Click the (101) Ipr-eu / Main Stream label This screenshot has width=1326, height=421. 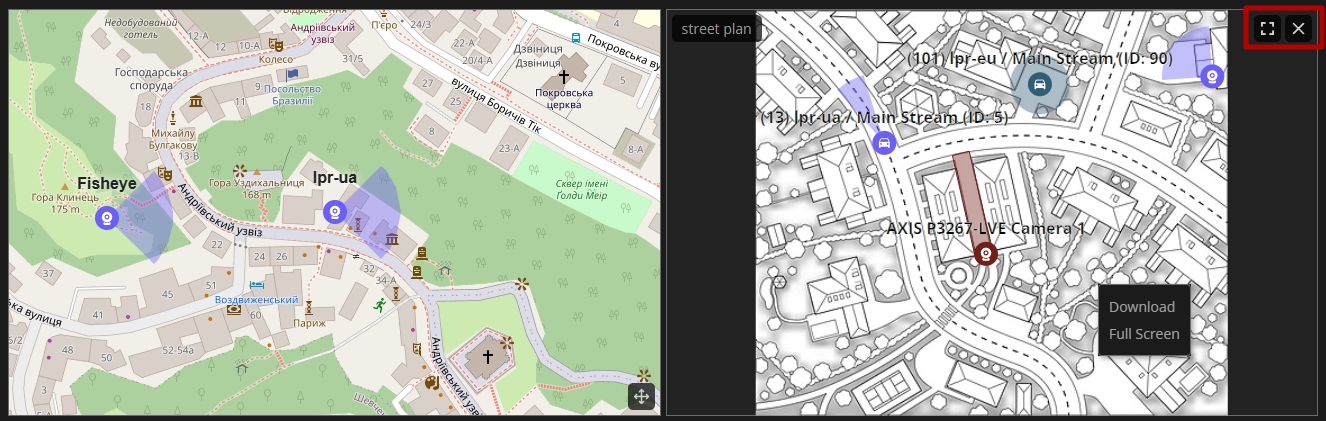[x=1039, y=59]
